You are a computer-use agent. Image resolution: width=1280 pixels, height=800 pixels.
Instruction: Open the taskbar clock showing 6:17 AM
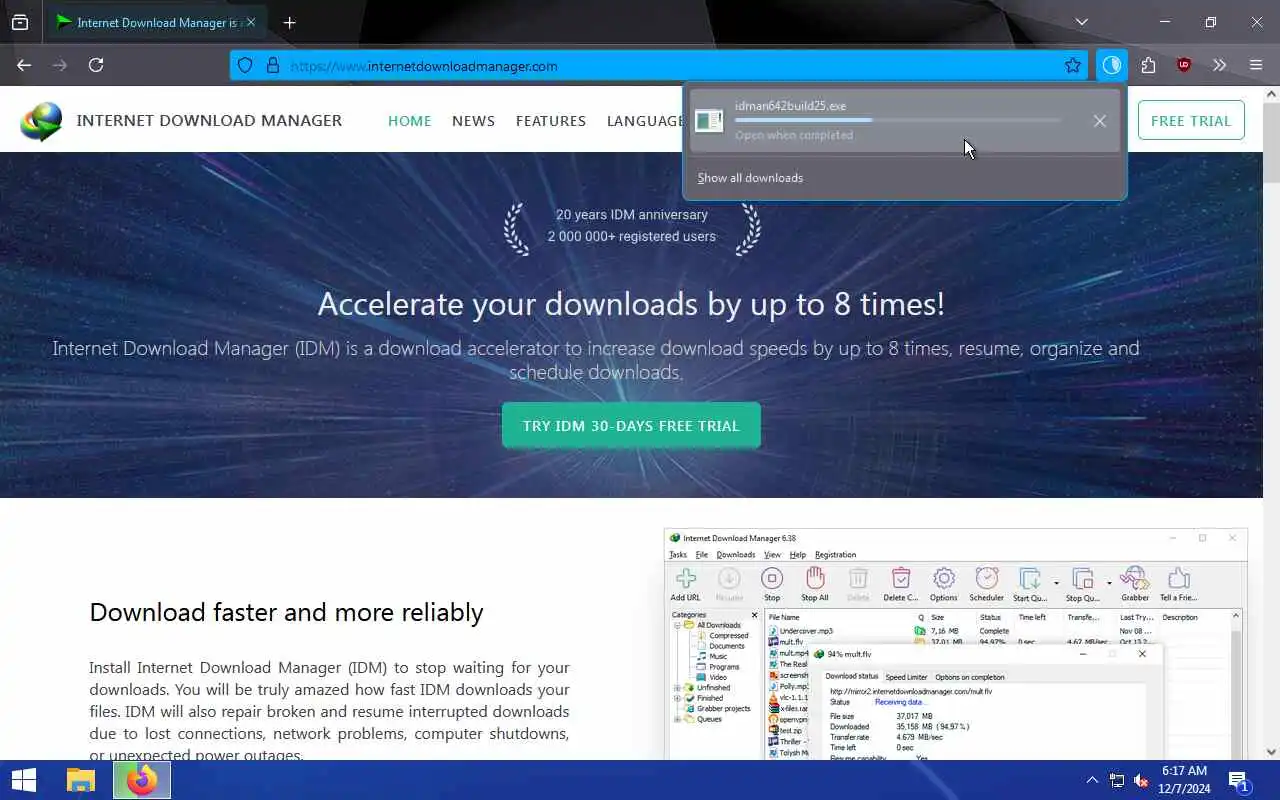(1184, 780)
